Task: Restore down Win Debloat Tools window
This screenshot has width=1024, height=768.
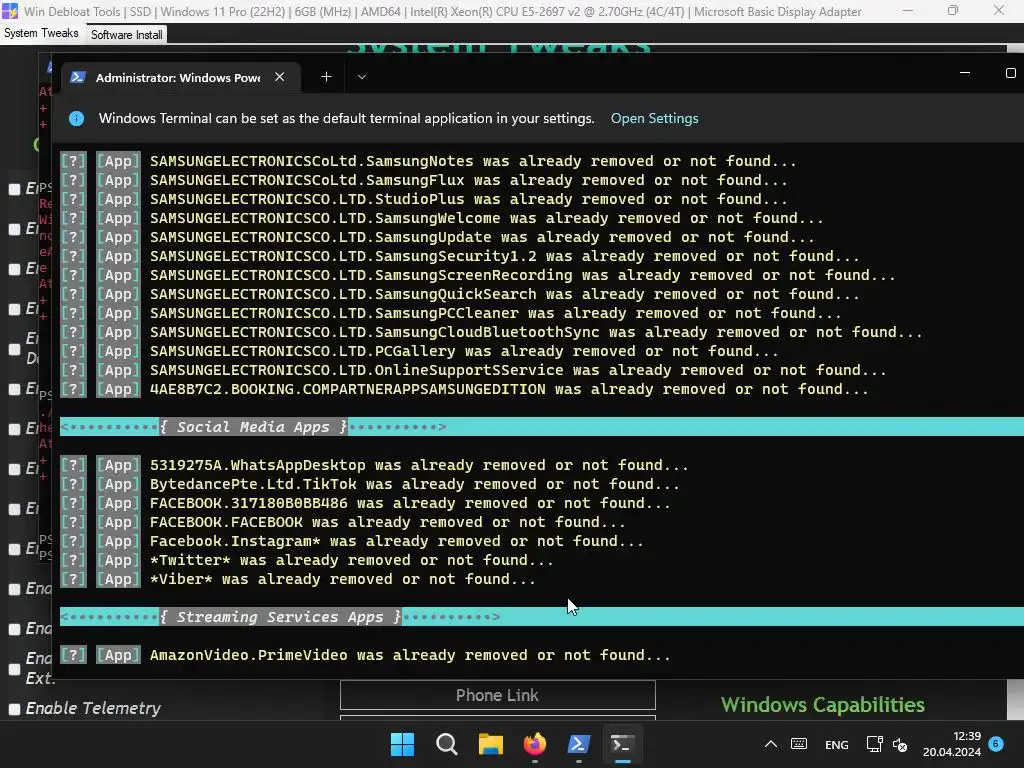Action: [x=953, y=10]
